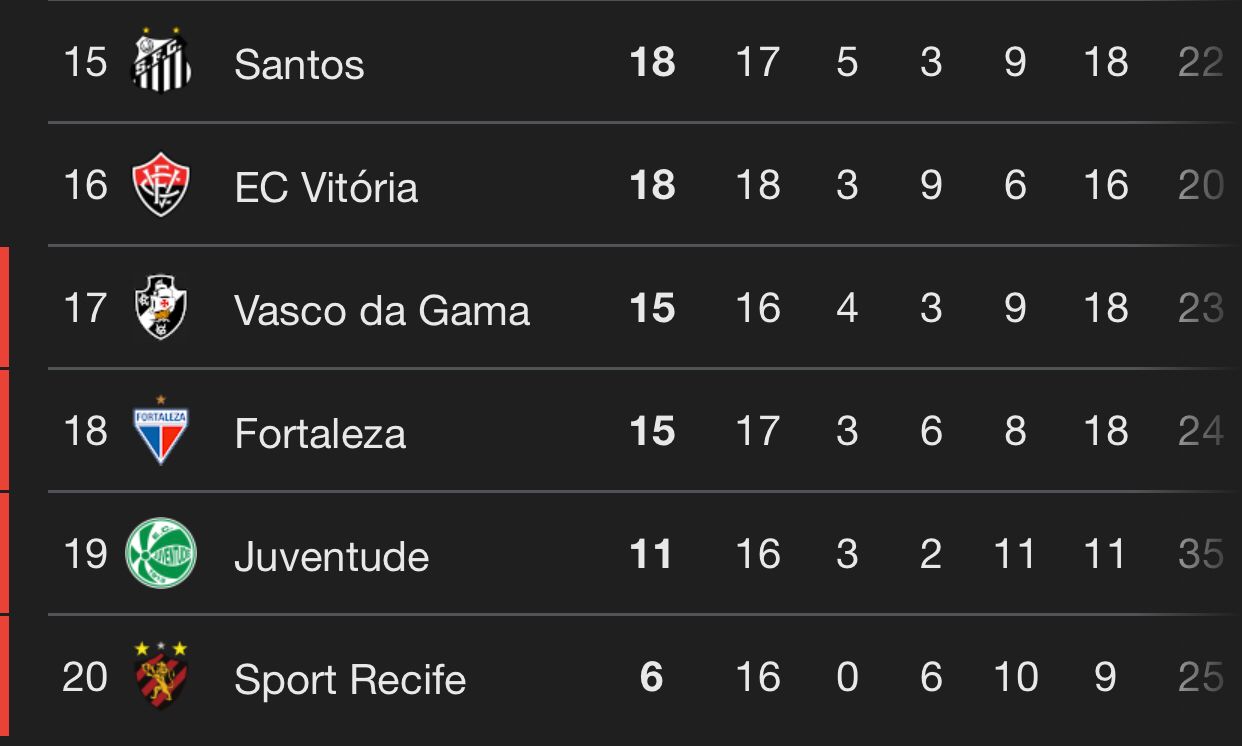Image resolution: width=1242 pixels, height=746 pixels.
Task: Open the Fortaleza team badge
Action: pyautogui.click(x=161, y=430)
